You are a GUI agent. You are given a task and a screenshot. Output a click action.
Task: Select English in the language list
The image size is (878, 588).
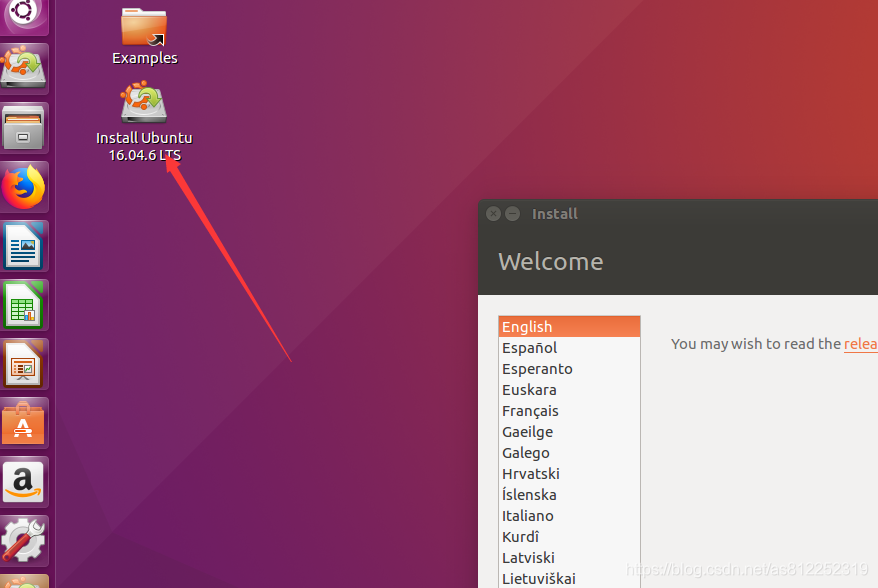tap(569, 326)
